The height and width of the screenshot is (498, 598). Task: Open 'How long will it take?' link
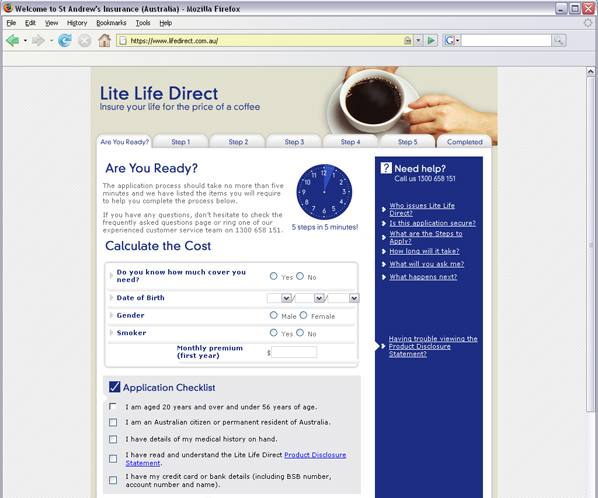pyautogui.click(x=424, y=251)
